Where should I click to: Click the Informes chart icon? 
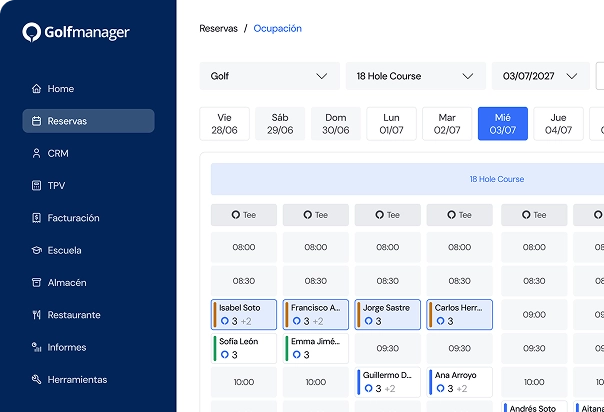36,347
